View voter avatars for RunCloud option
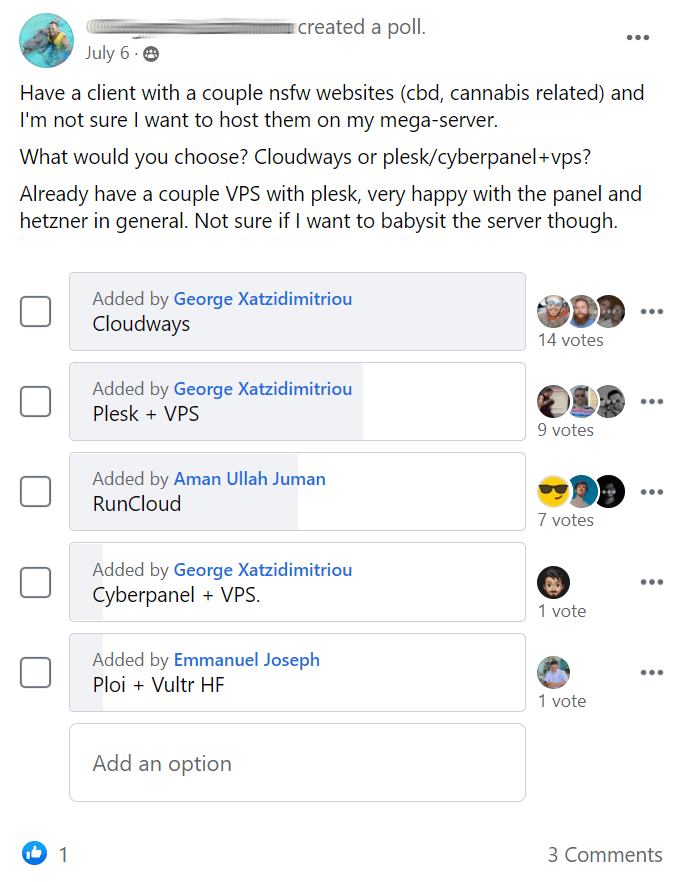This screenshot has width=680, height=882. (x=581, y=491)
